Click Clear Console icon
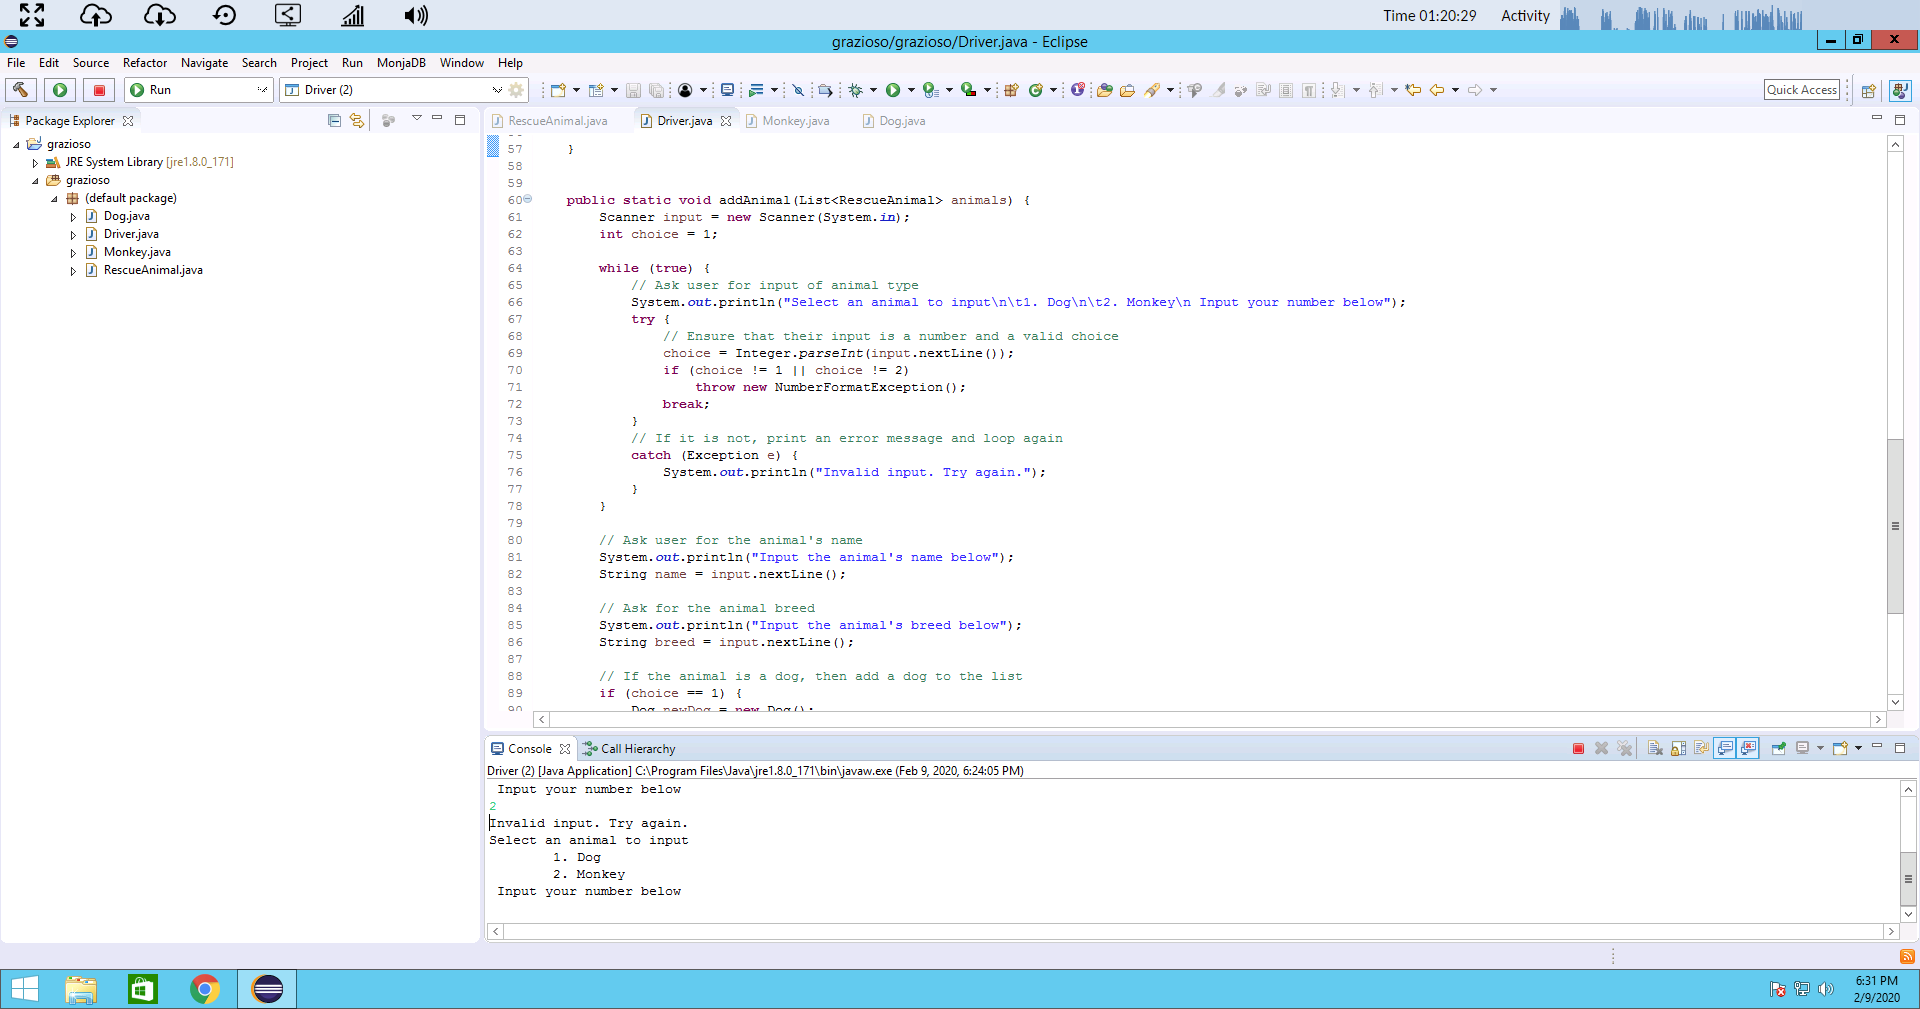Viewport: 1920px width, 1009px height. coord(1655,749)
